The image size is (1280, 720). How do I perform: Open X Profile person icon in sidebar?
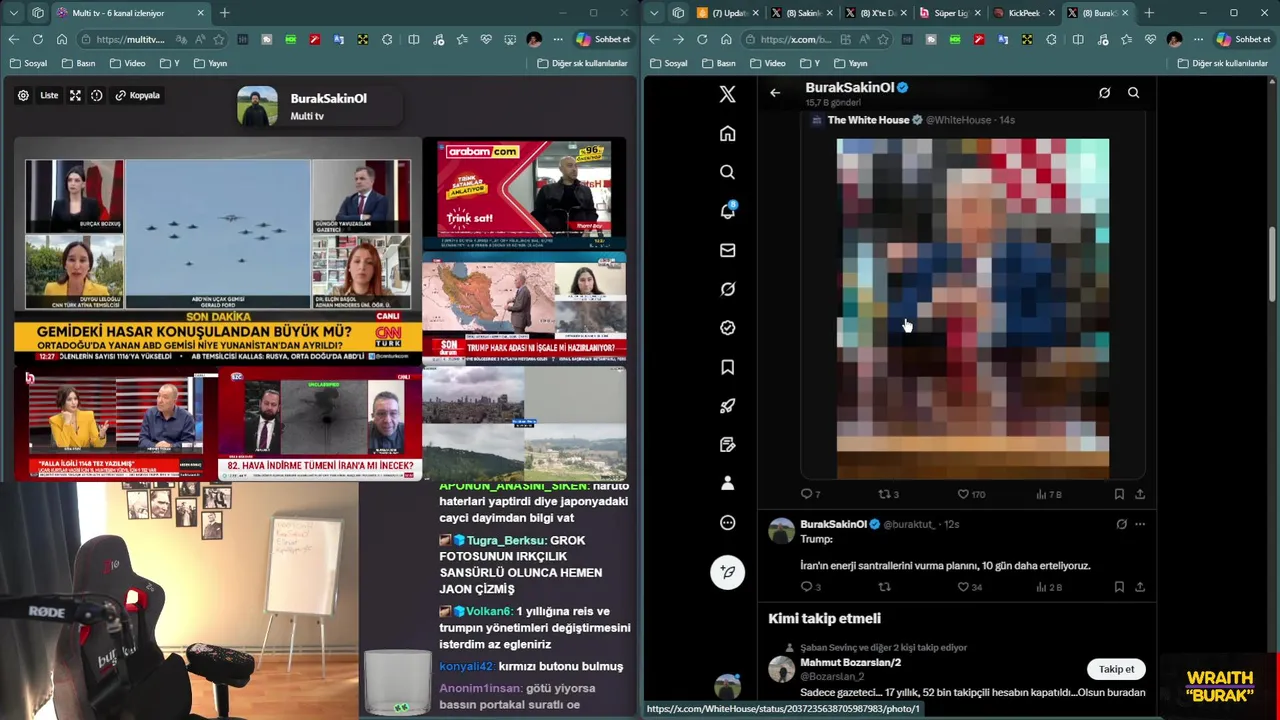pos(728,483)
